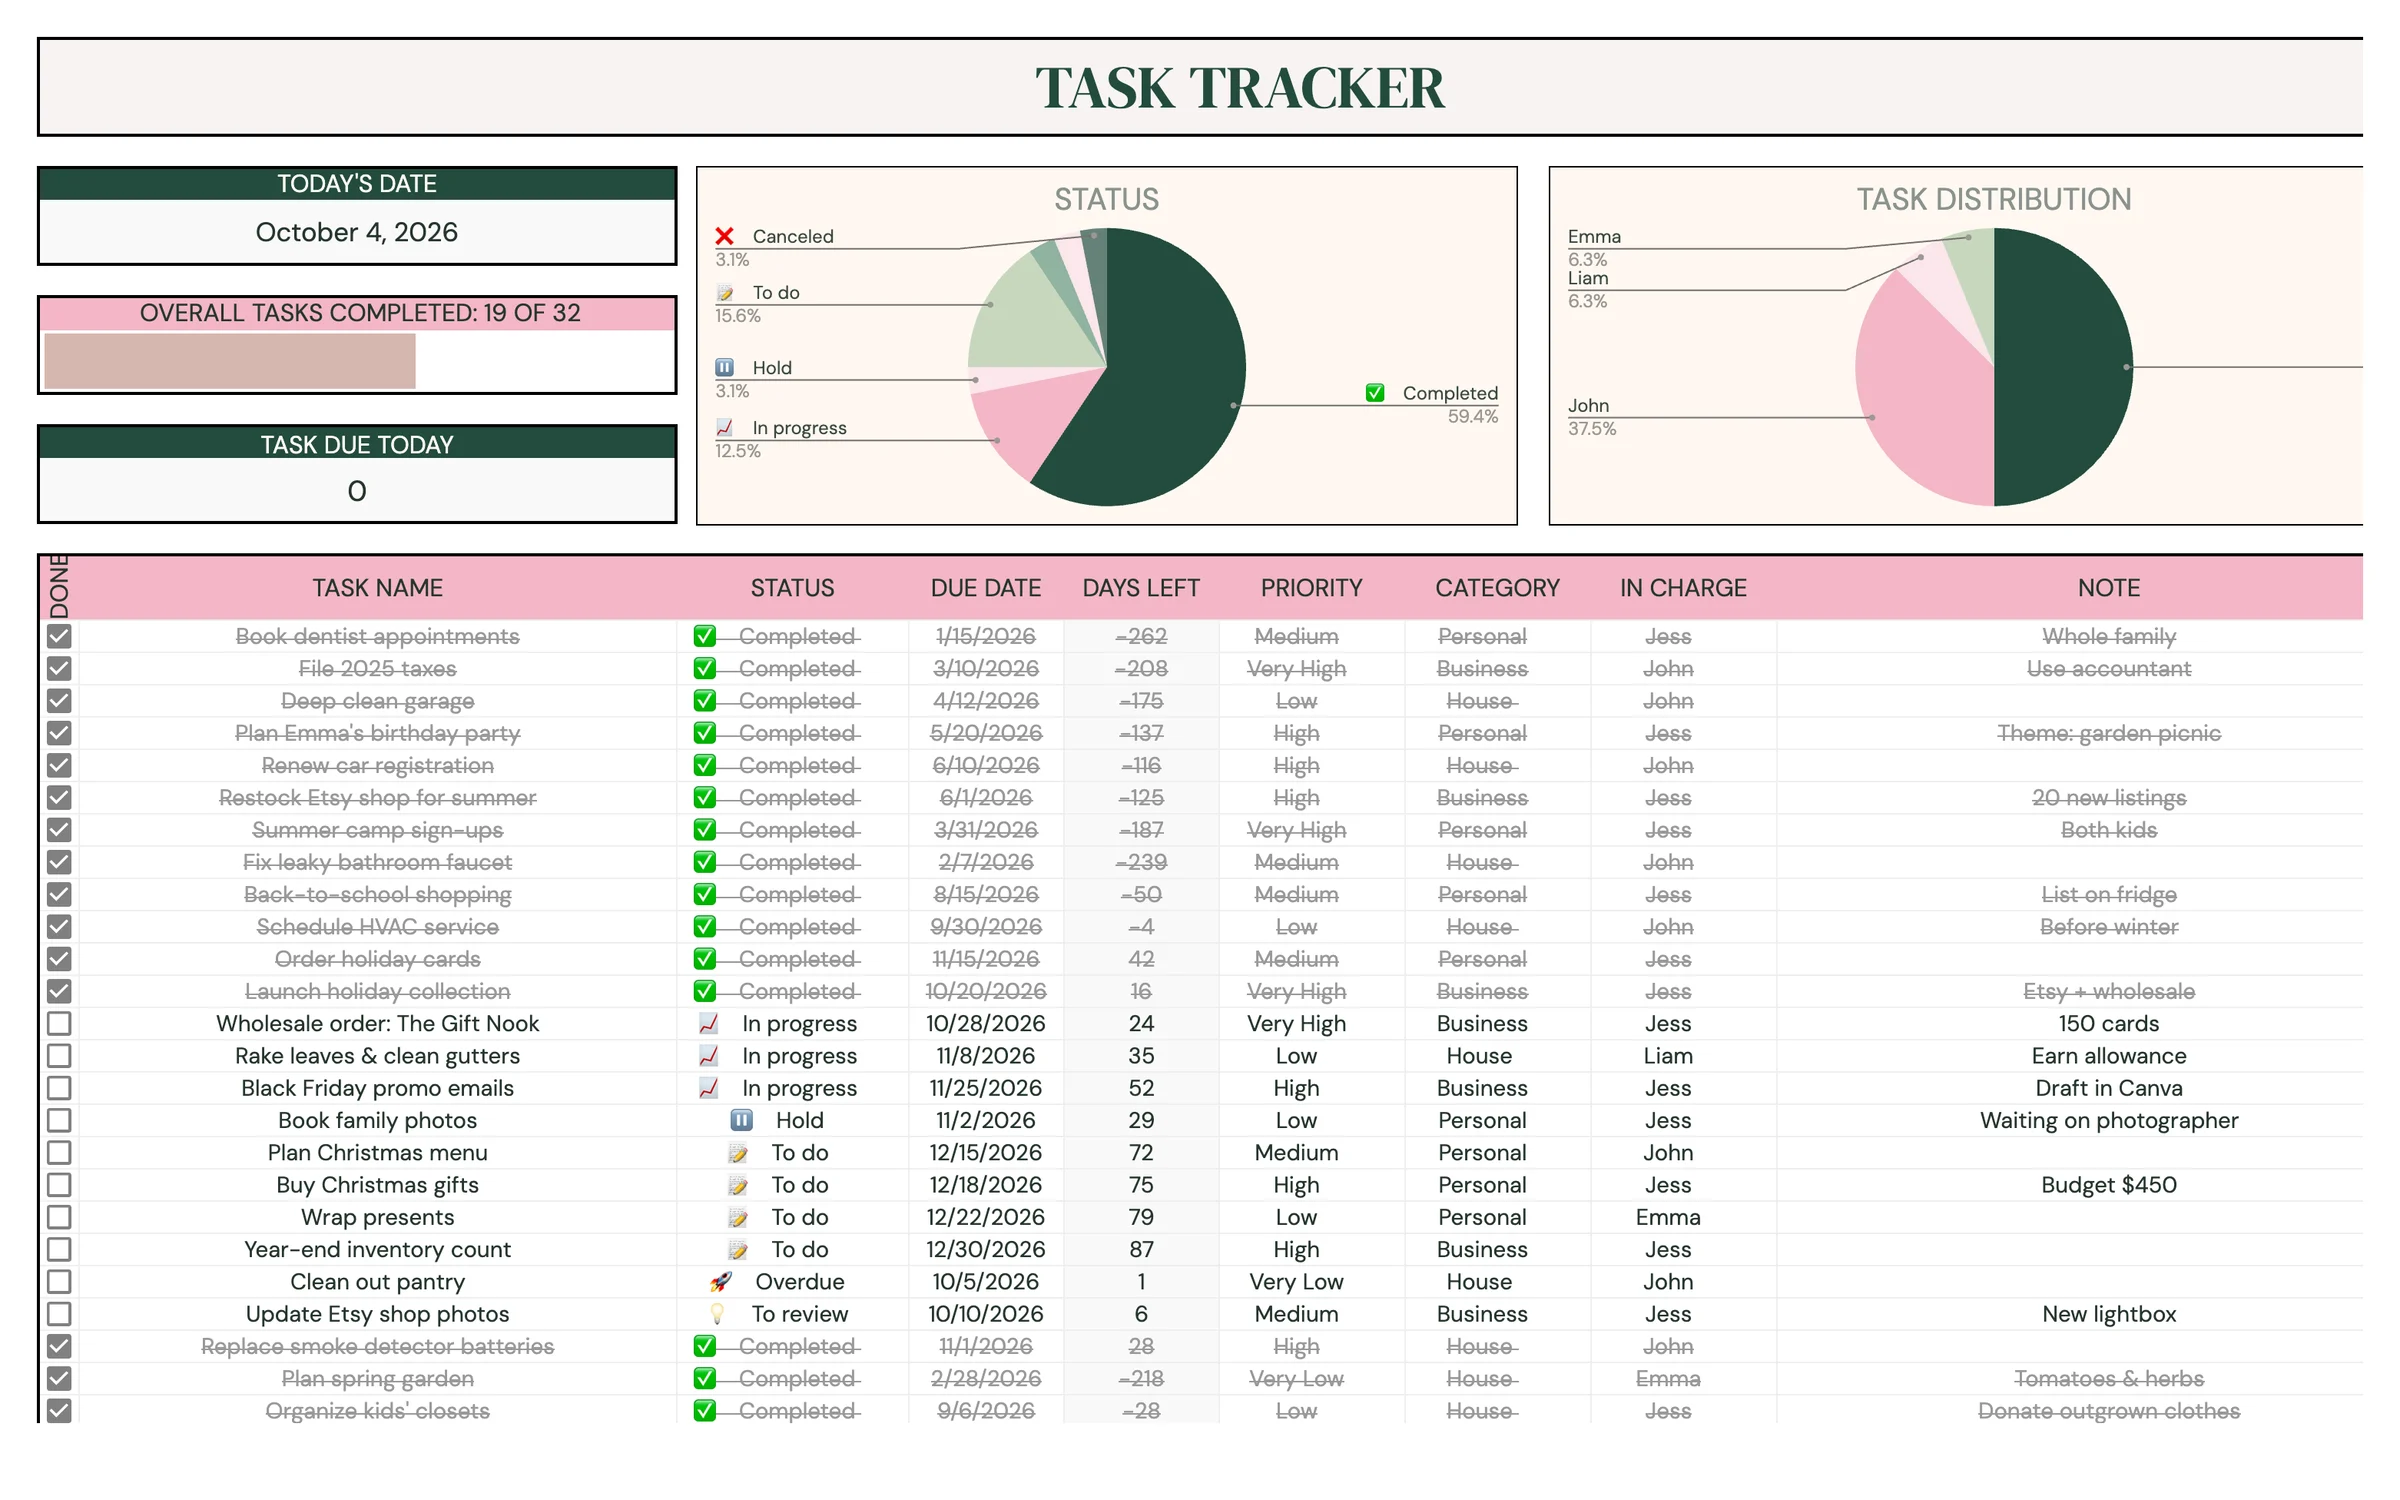The image size is (2400, 1500).
Task: Click the In progress chart legend icon
Action: tap(725, 428)
